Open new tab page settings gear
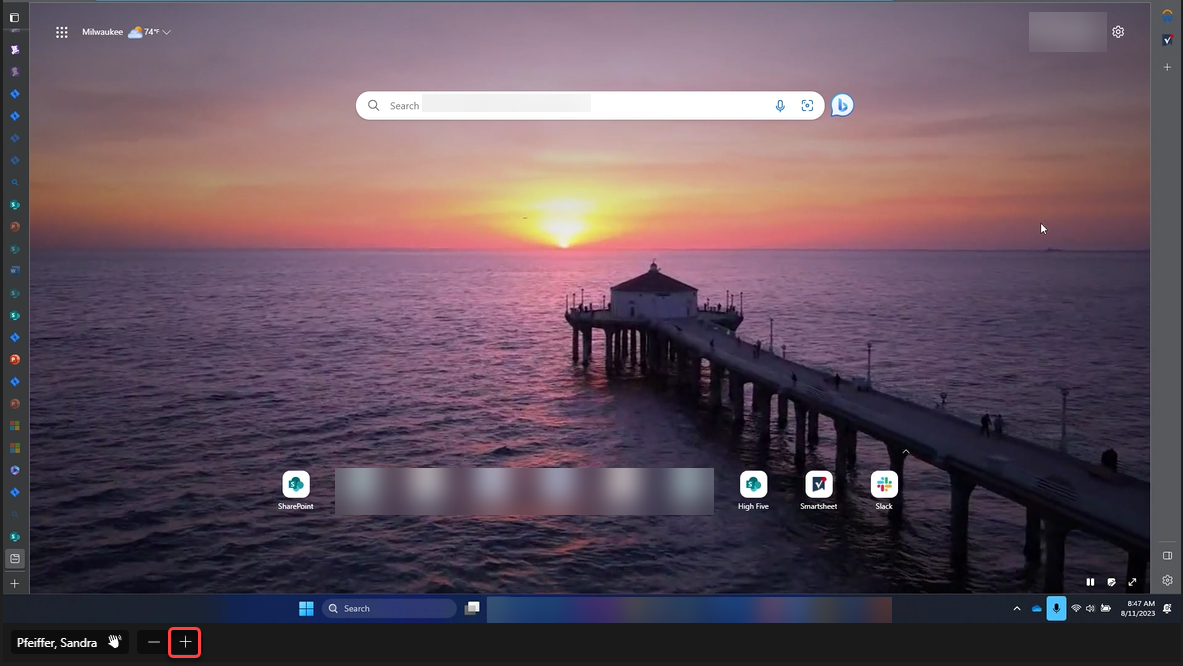Viewport: 1183px width, 666px height. (1118, 32)
